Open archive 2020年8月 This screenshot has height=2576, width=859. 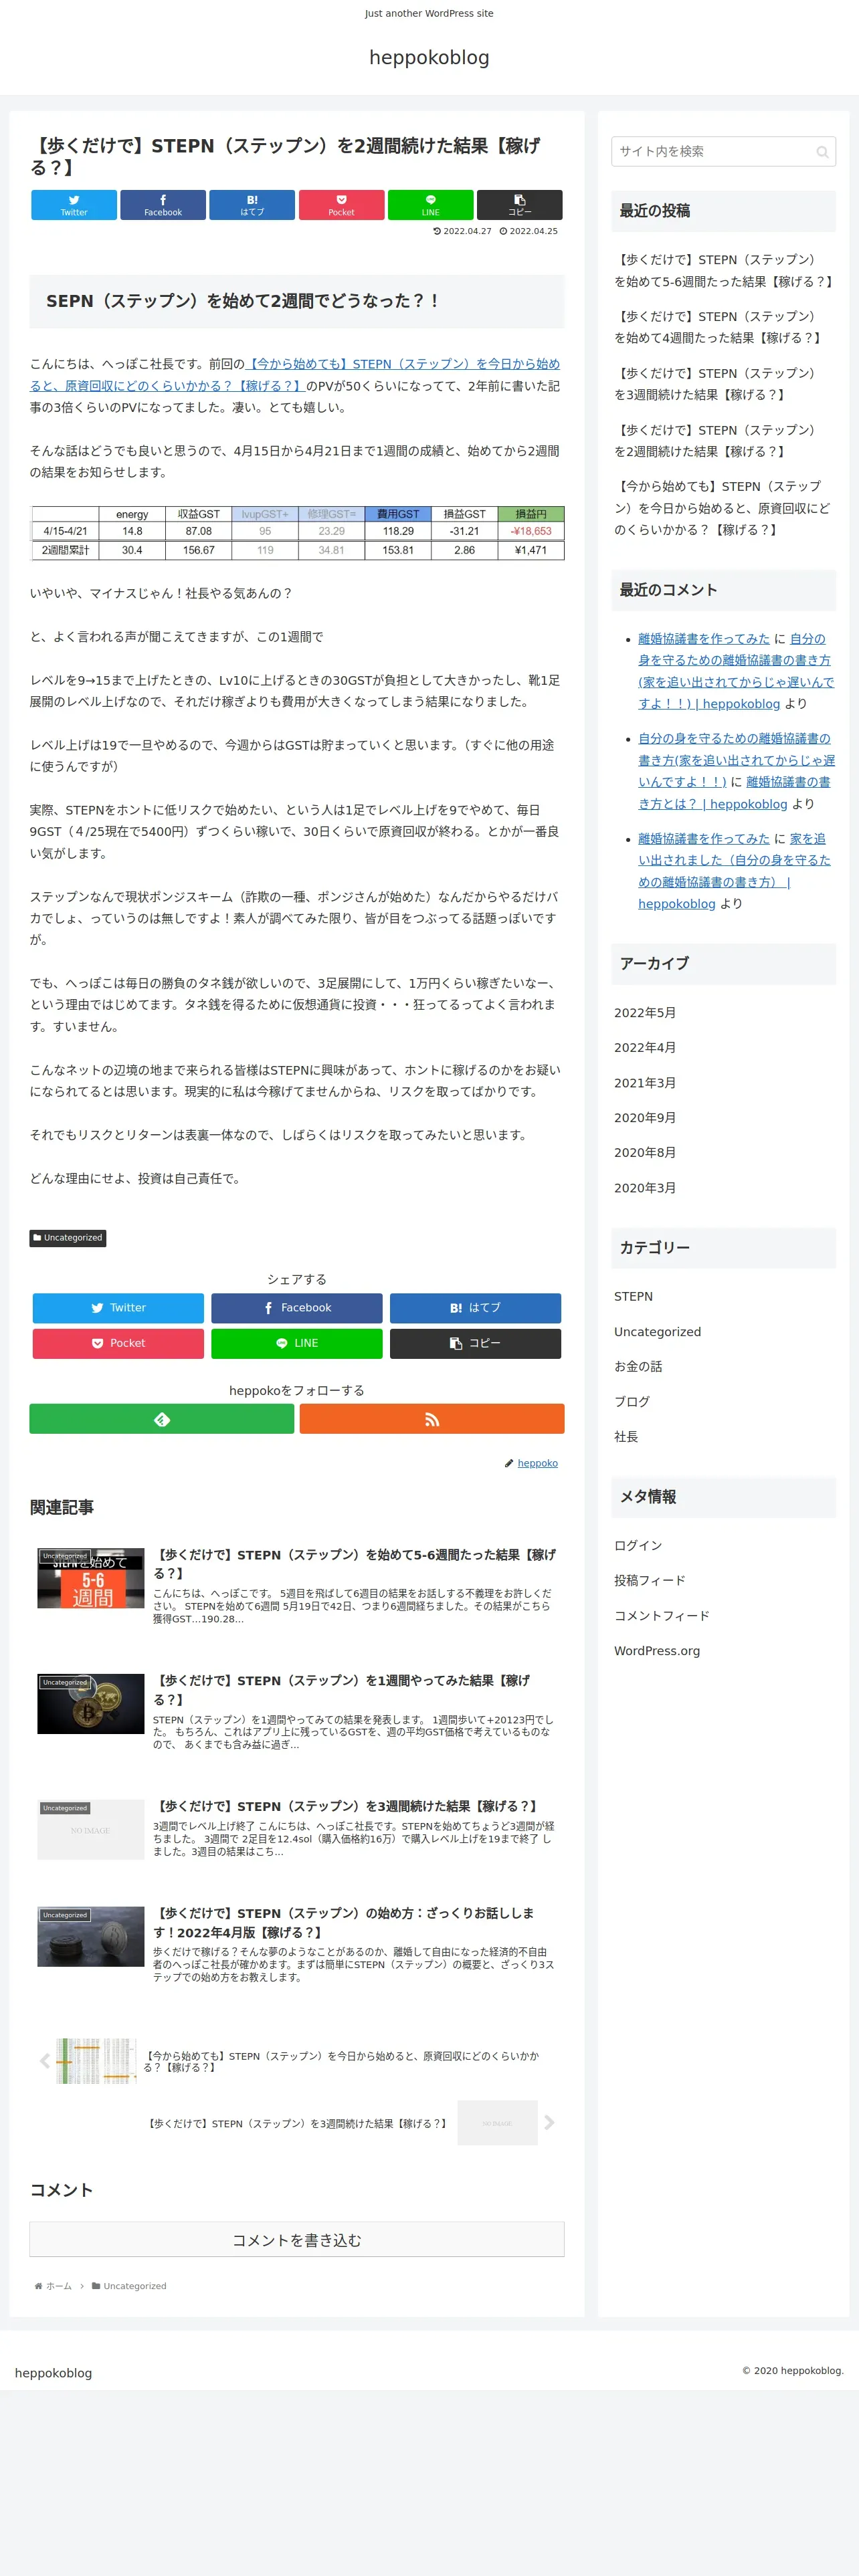pyautogui.click(x=645, y=1153)
